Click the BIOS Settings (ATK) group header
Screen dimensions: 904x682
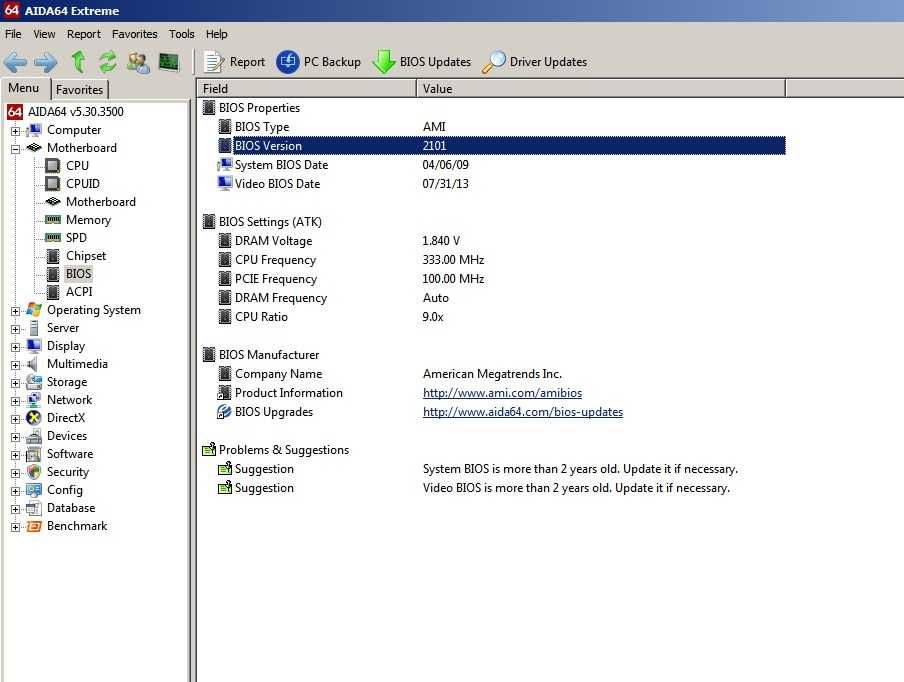click(x=270, y=222)
